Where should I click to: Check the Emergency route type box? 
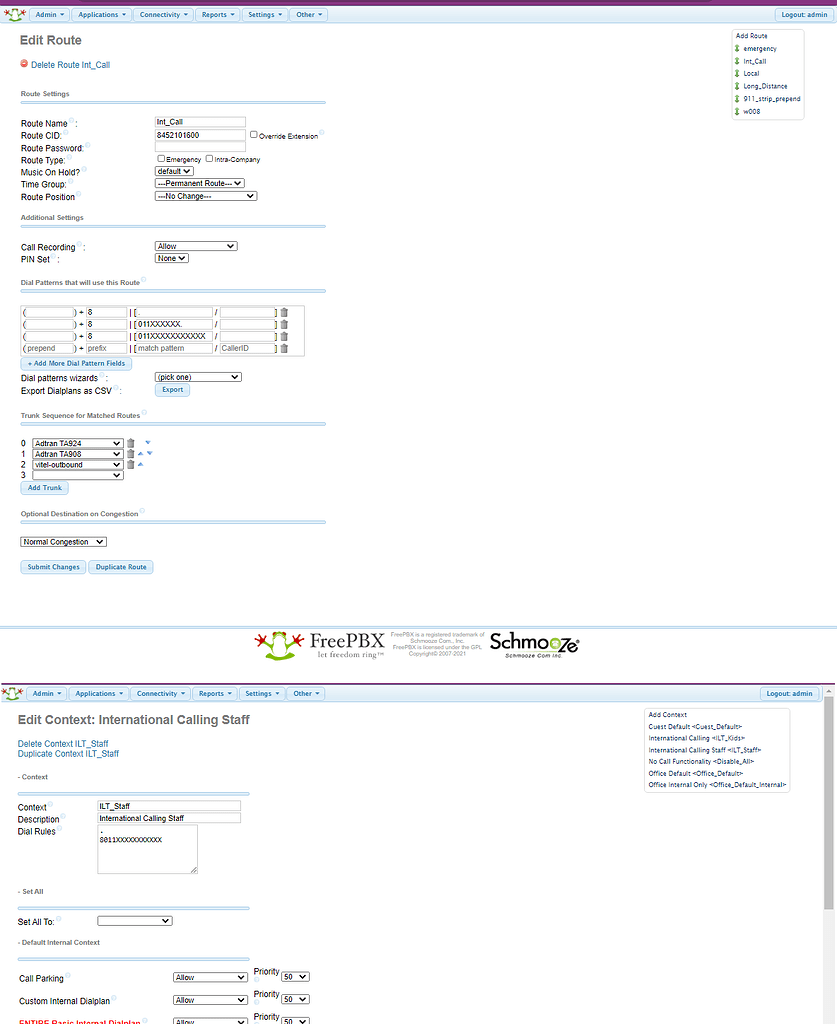tap(161, 159)
